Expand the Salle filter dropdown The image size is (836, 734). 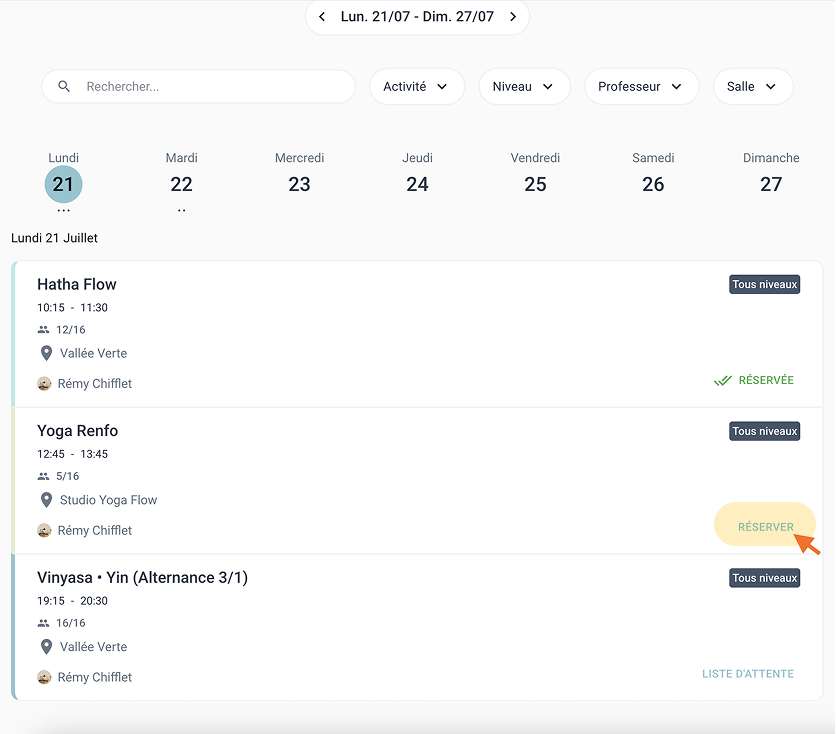753,86
